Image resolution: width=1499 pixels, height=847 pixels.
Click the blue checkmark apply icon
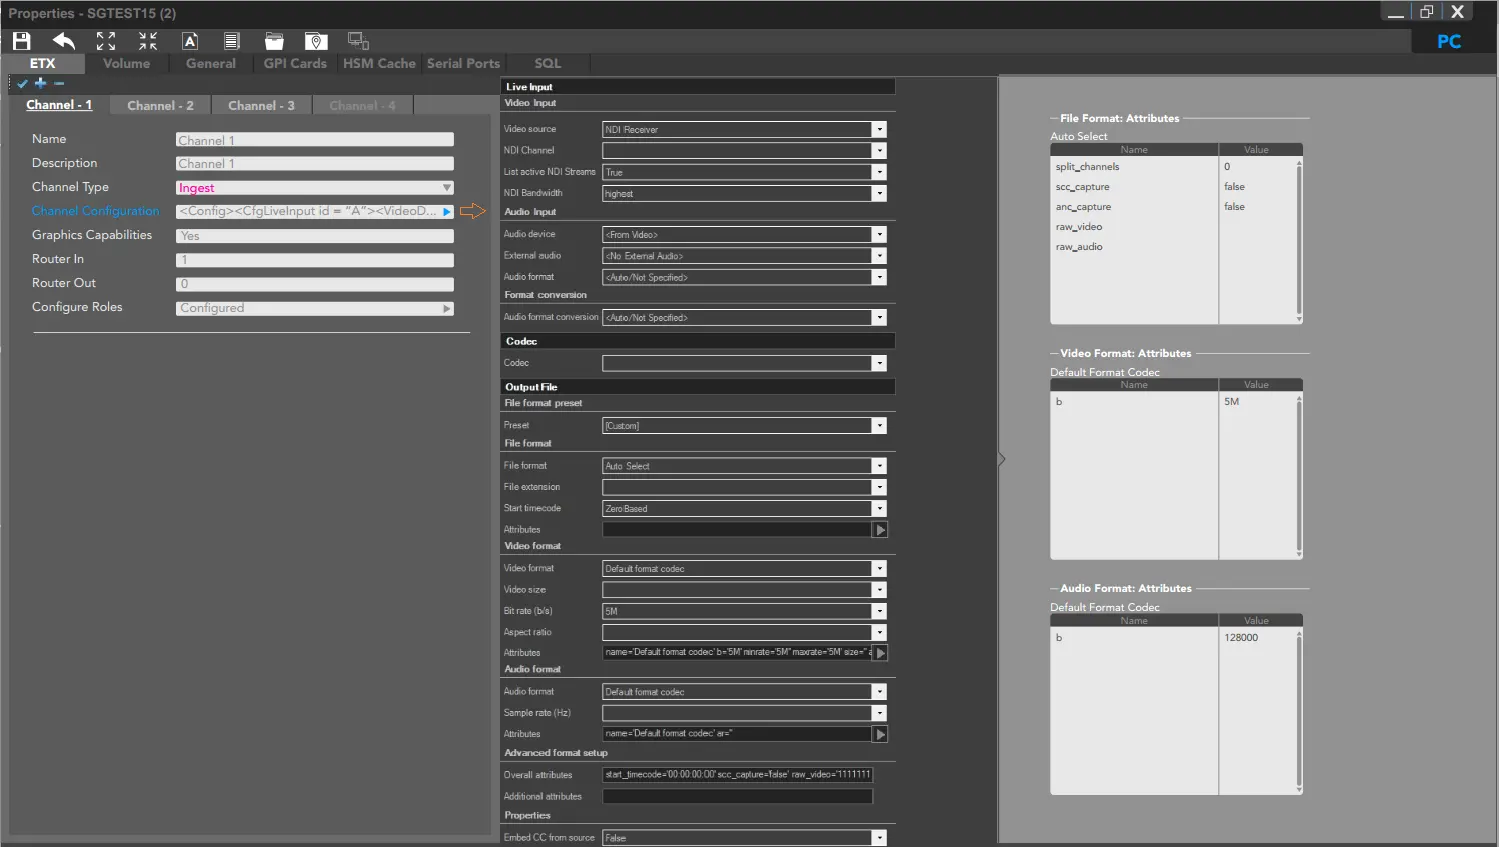[x=22, y=83]
